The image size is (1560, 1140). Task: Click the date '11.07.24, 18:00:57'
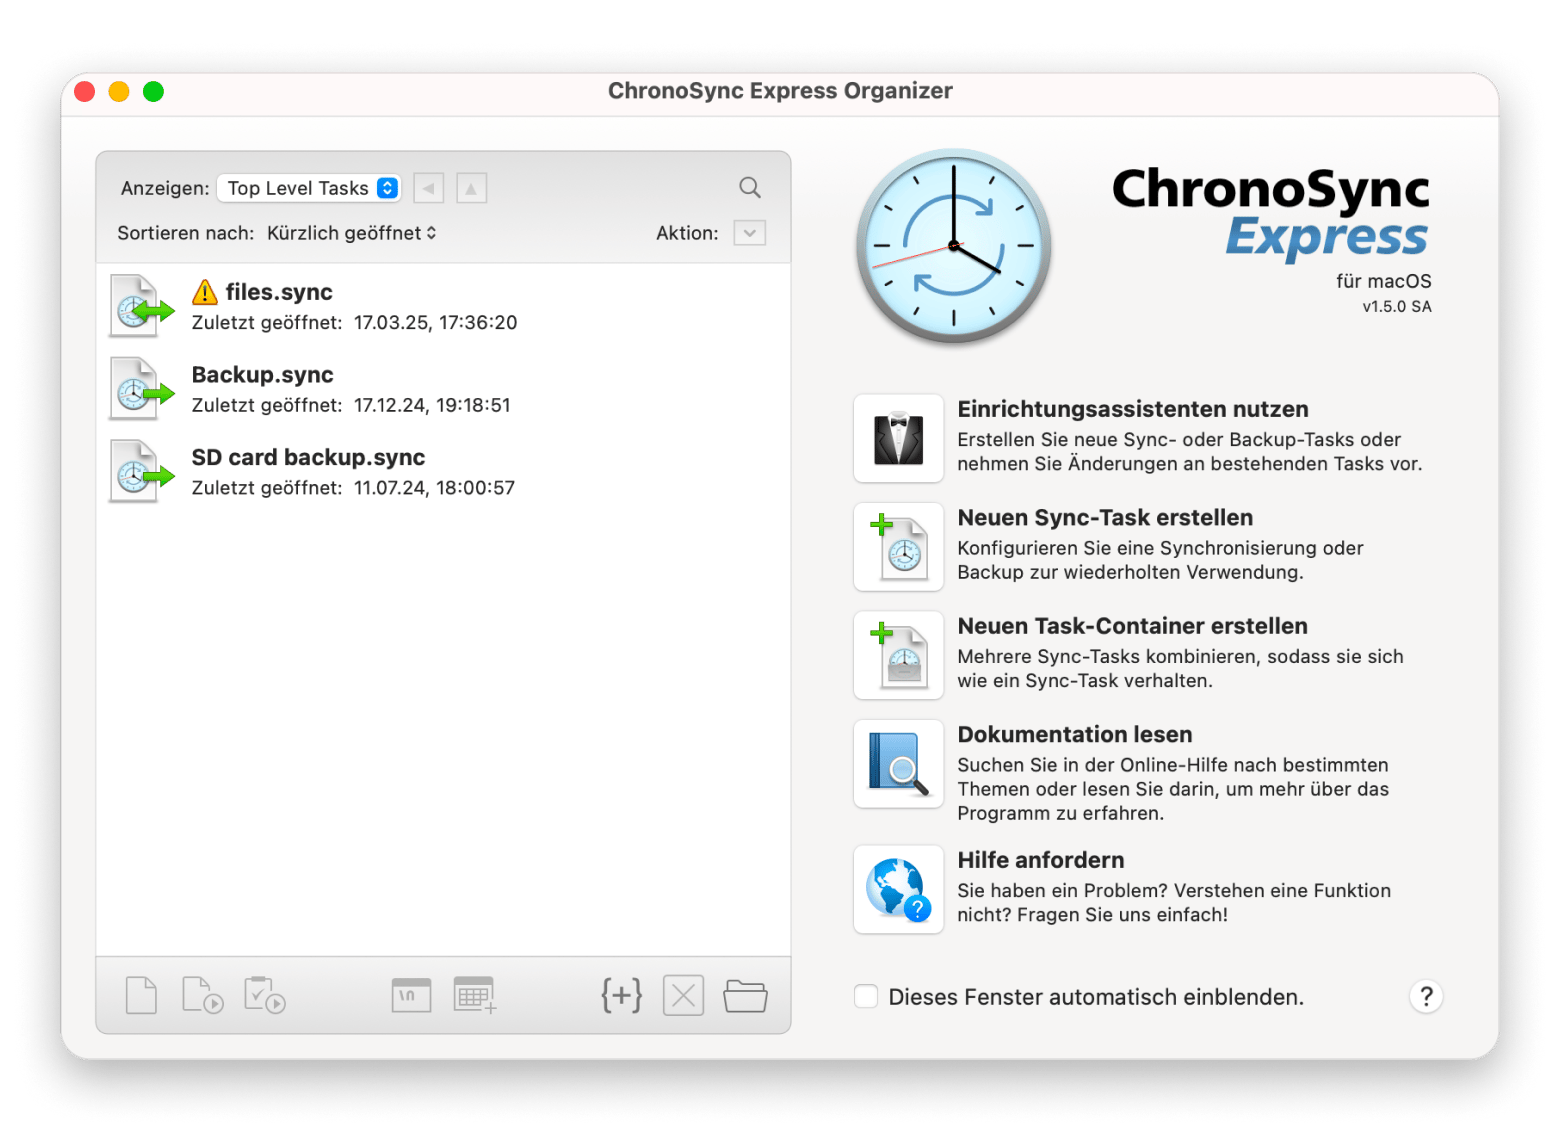pos(435,488)
